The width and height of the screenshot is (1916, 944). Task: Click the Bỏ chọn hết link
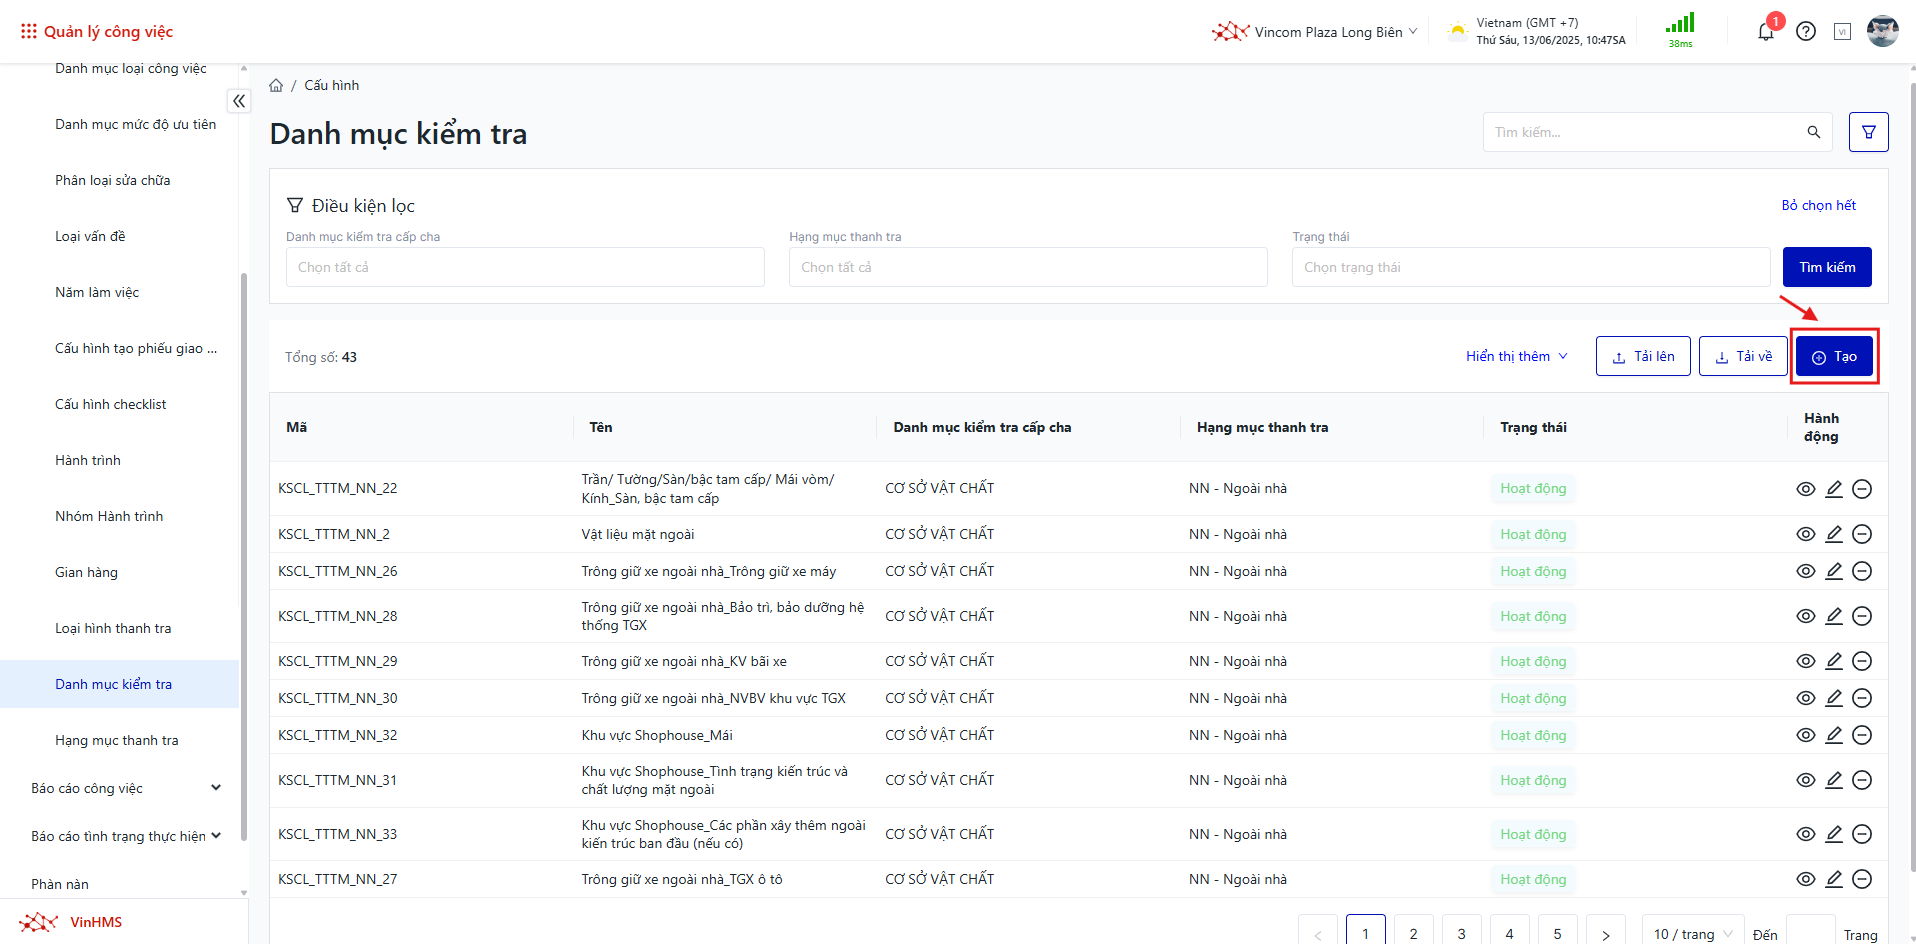pos(1818,205)
